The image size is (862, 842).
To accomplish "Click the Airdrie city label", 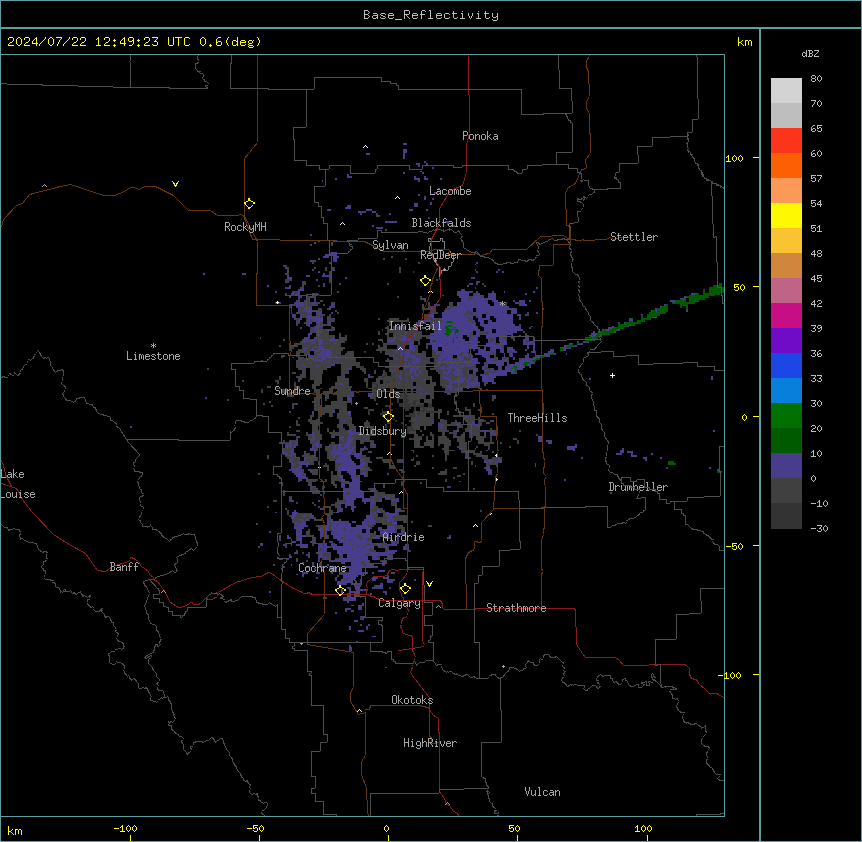I will tap(403, 538).
